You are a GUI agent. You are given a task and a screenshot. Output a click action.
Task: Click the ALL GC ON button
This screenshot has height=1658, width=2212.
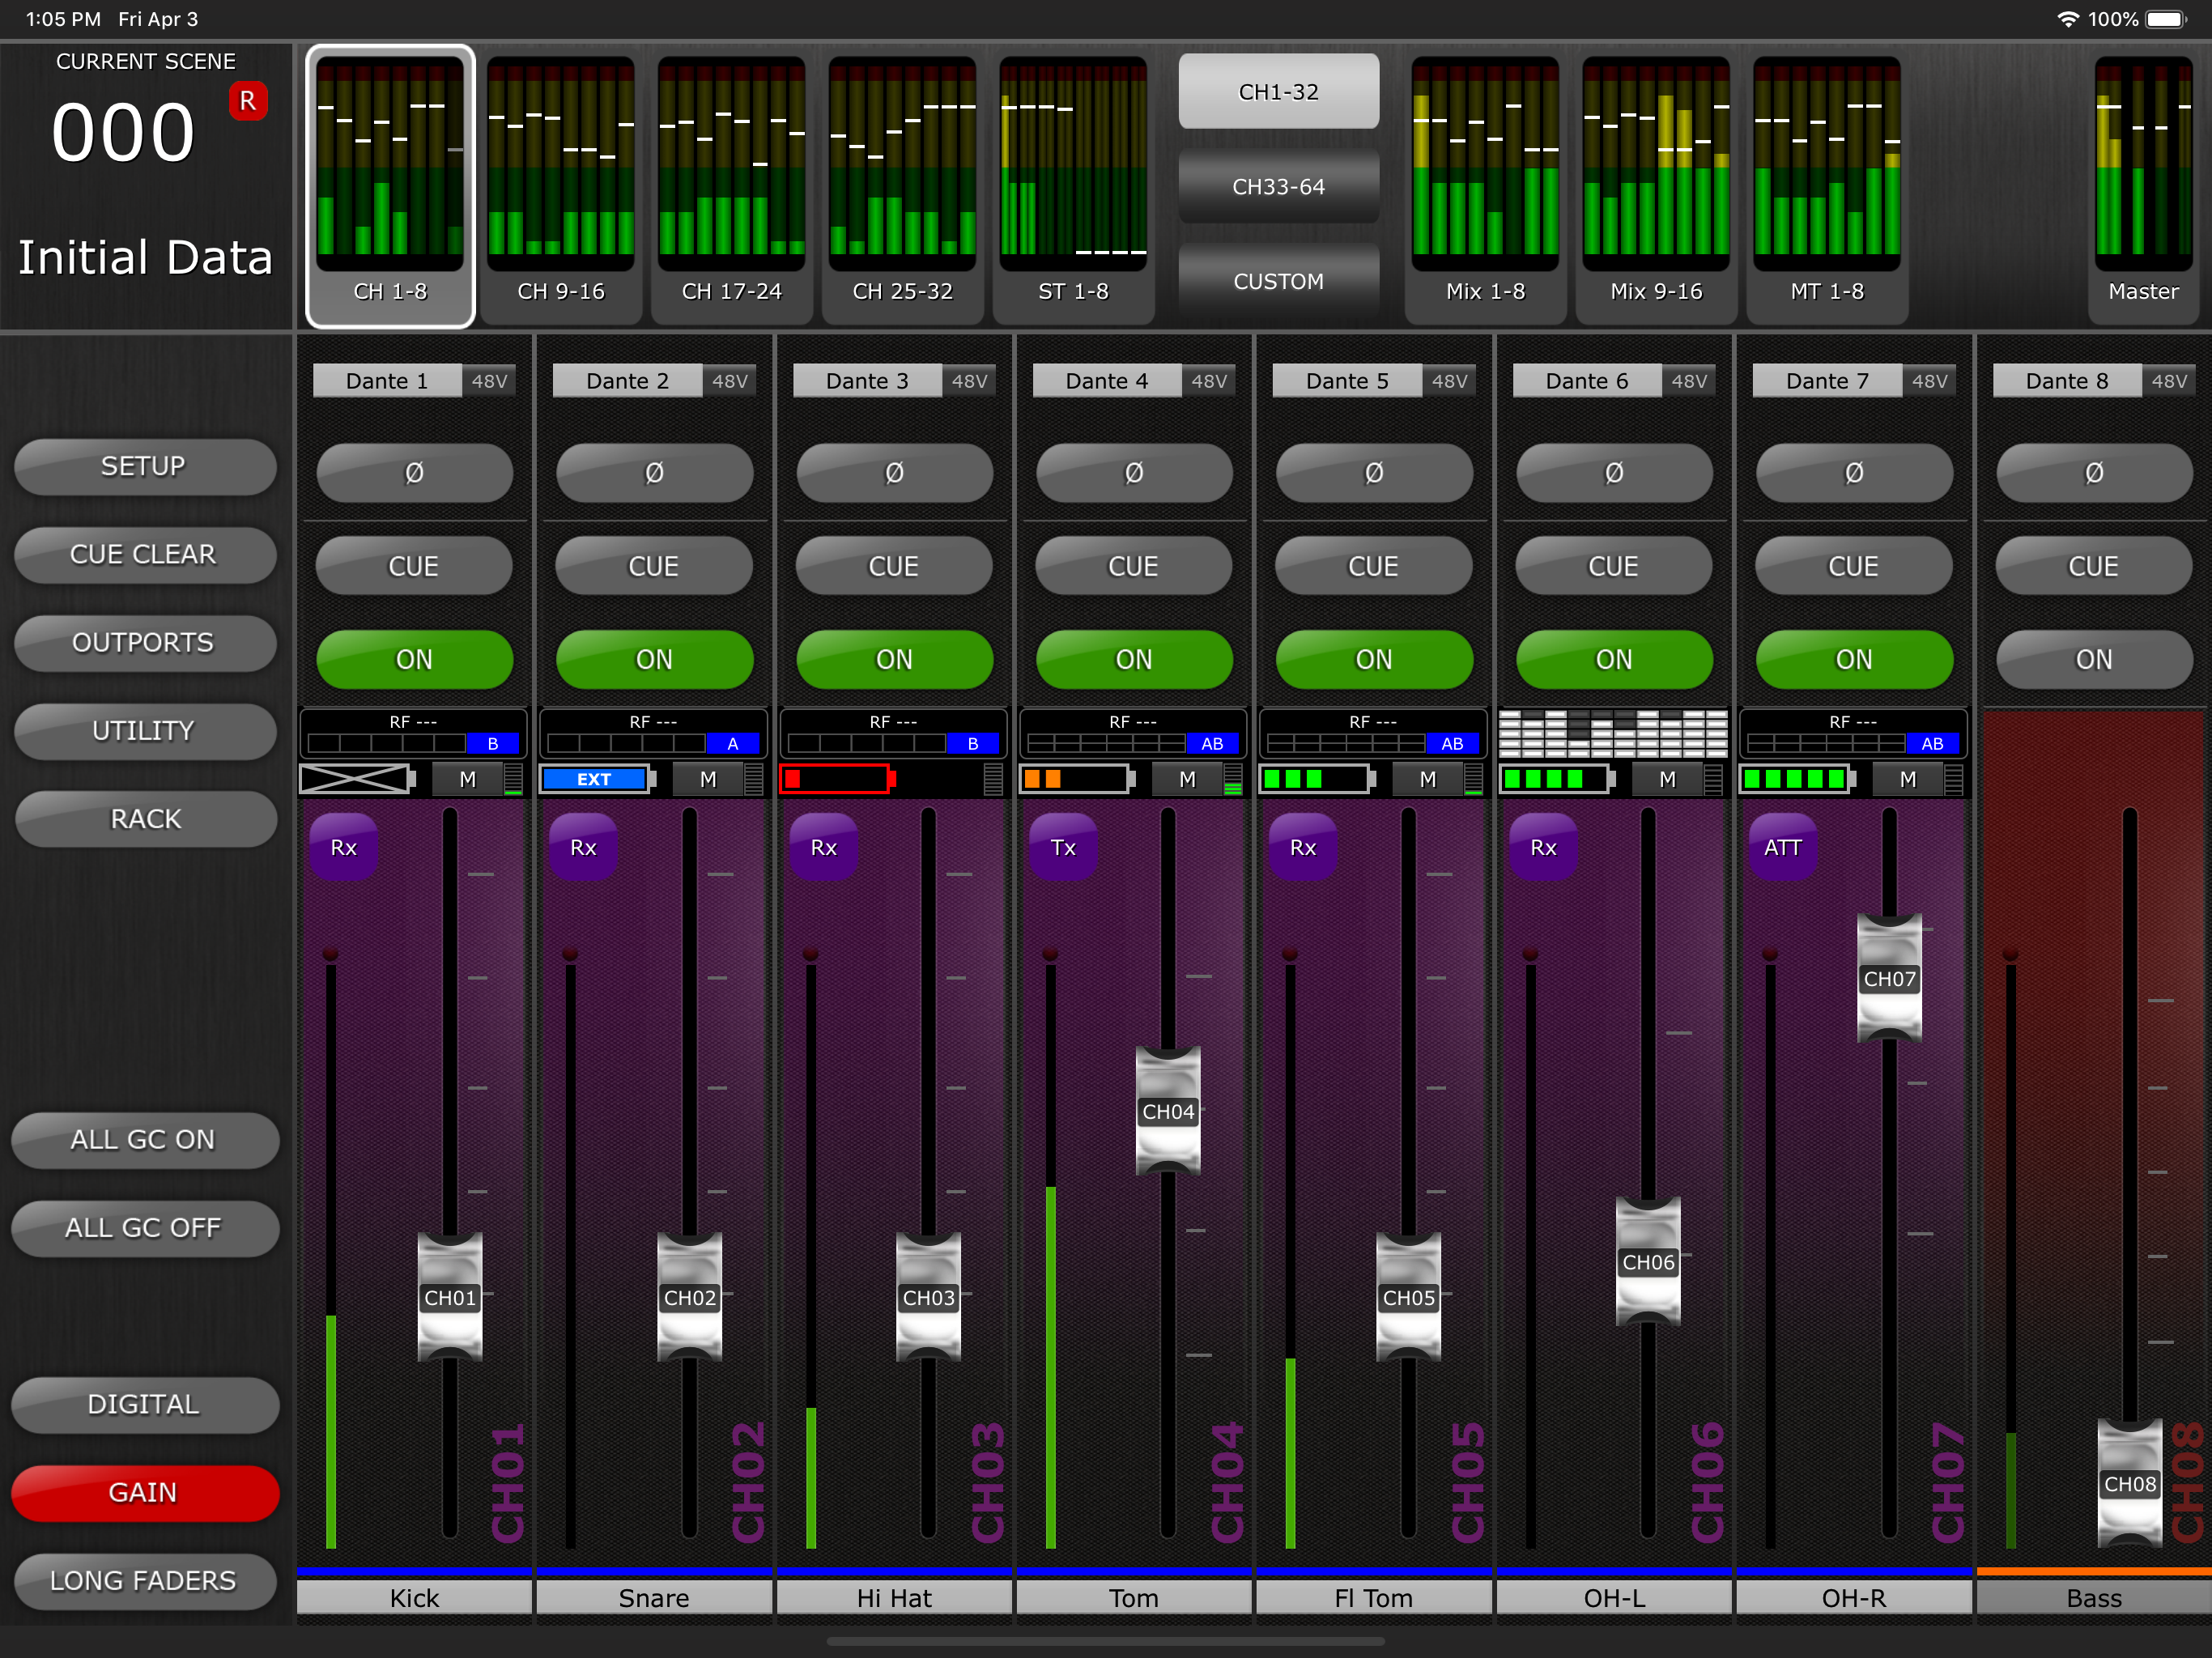(144, 1140)
